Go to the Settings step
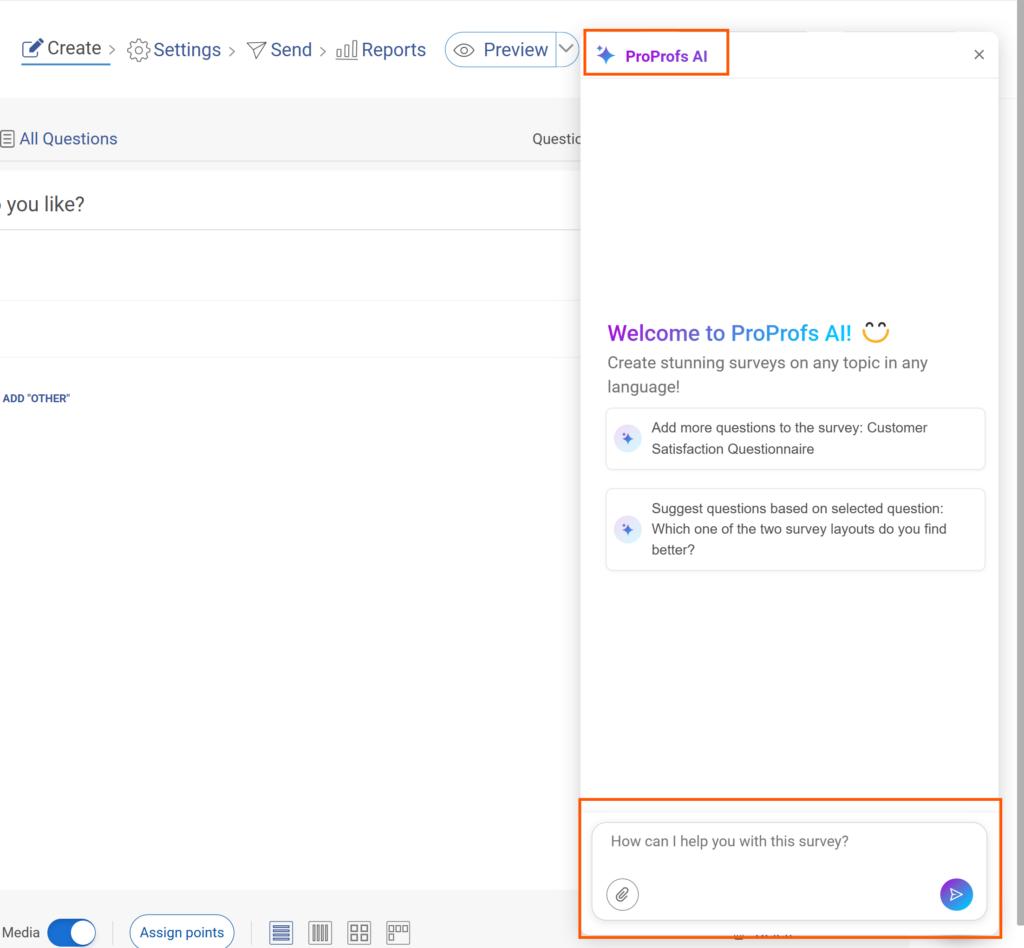The image size is (1024, 948). click(x=175, y=50)
